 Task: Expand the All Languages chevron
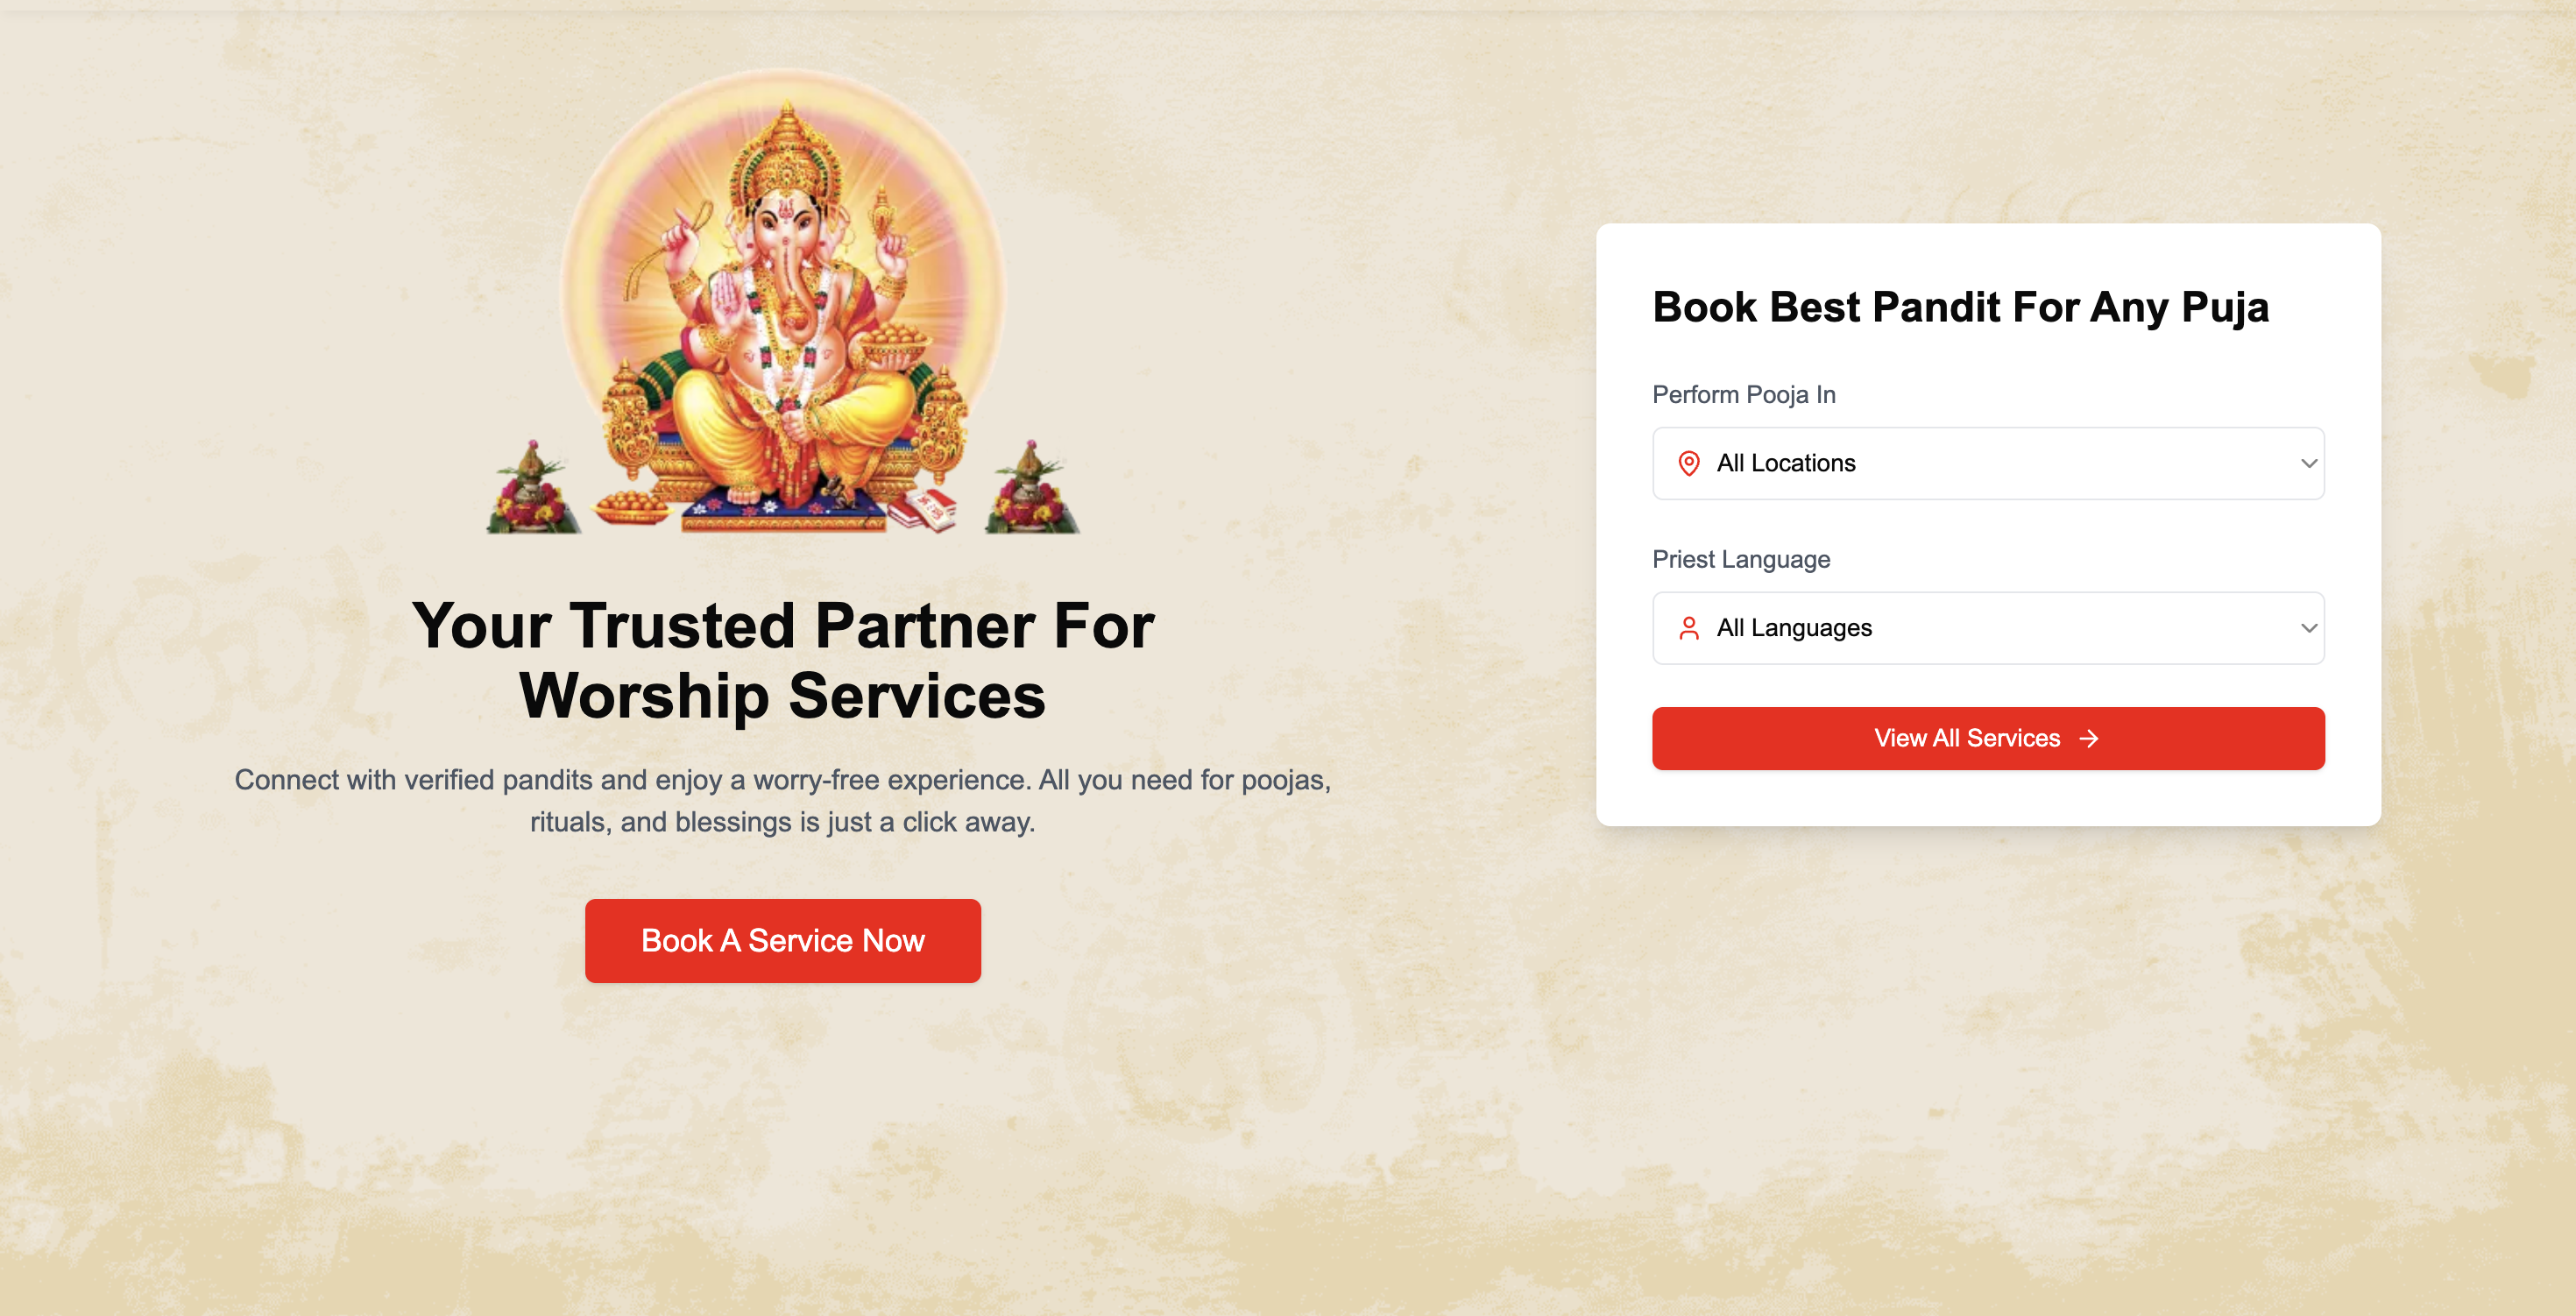click(2308, 628)
